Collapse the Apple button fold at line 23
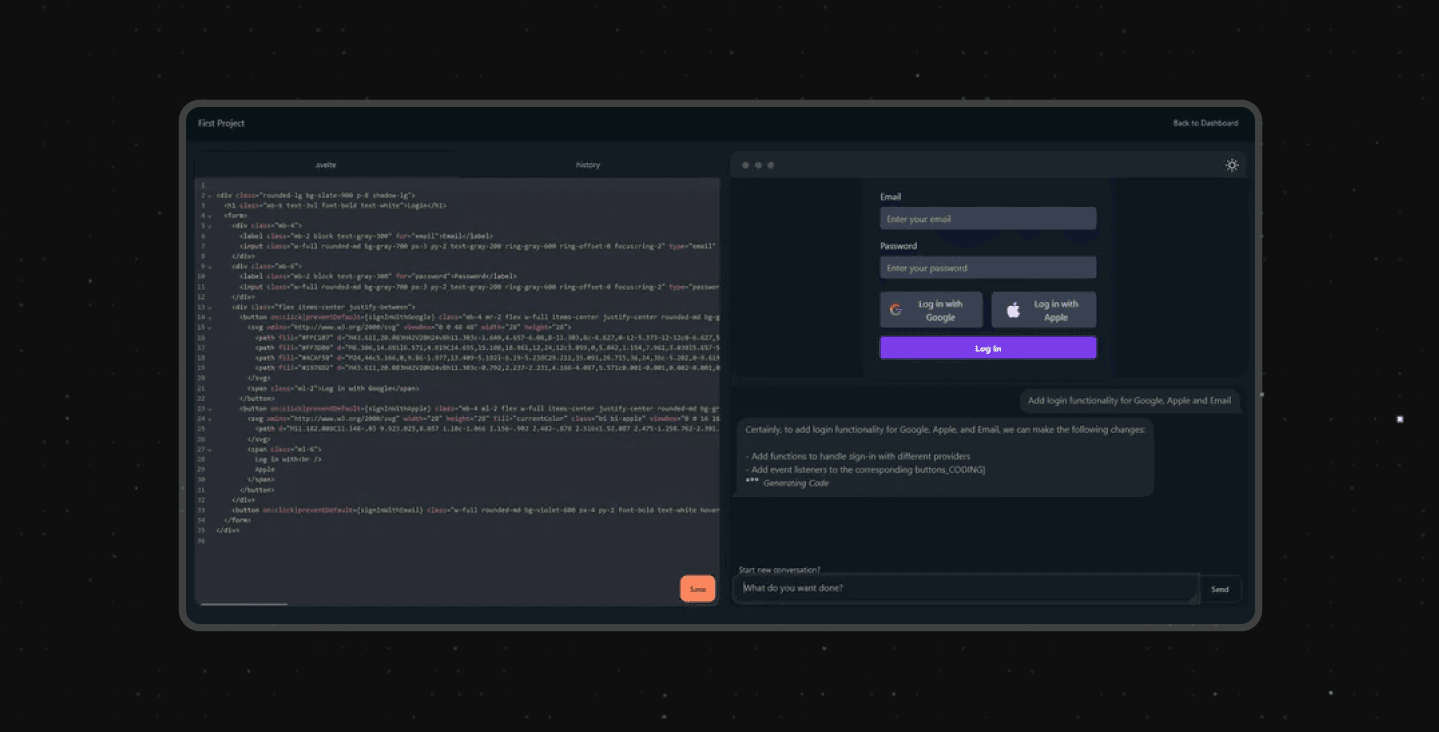The width and height of the screenshot is (1439, 732). tap(210, 409)
